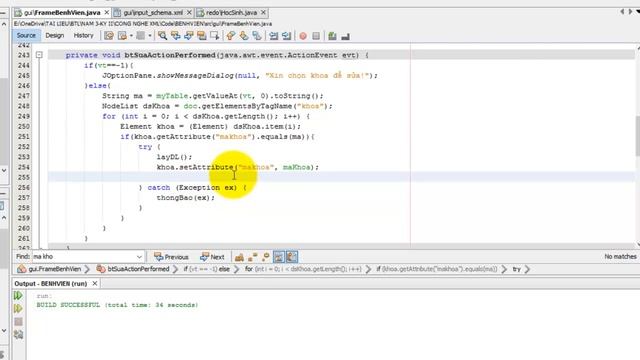640x360 pixels.
Task: Toggle Regular Expression in find bar
Action: [266, 257]
